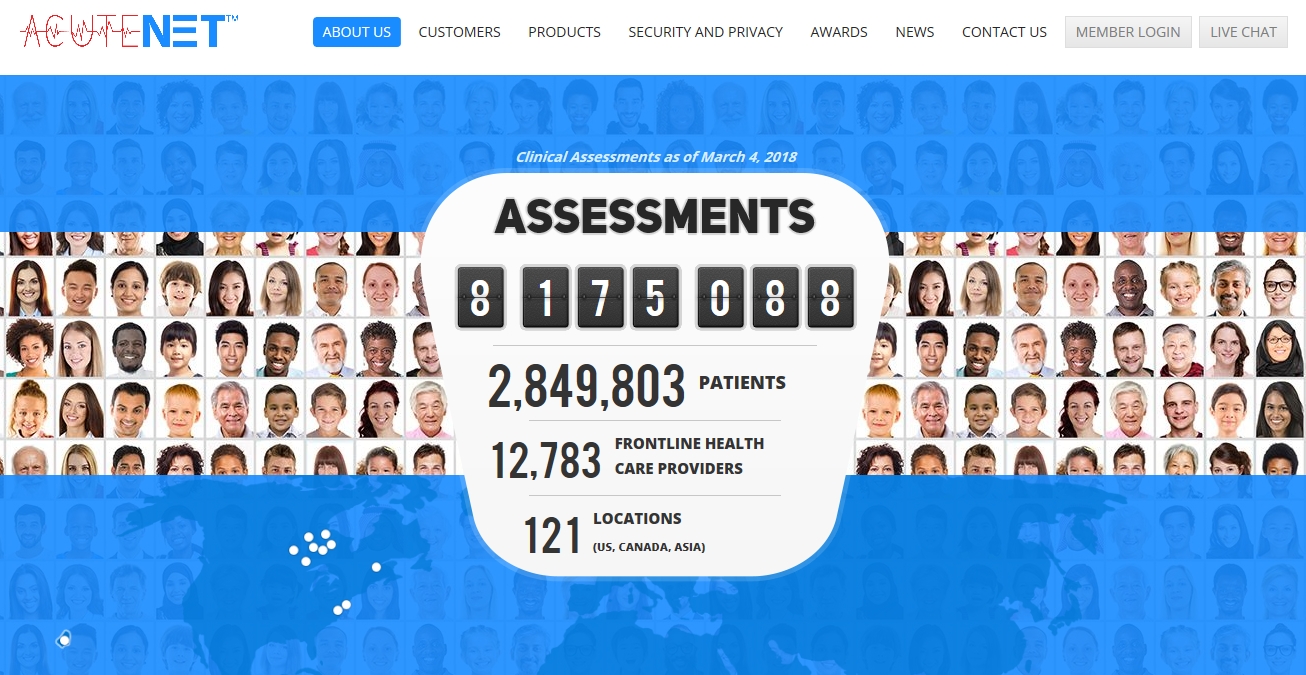
Task: Open the Products menu item
Action: [564, 32]
